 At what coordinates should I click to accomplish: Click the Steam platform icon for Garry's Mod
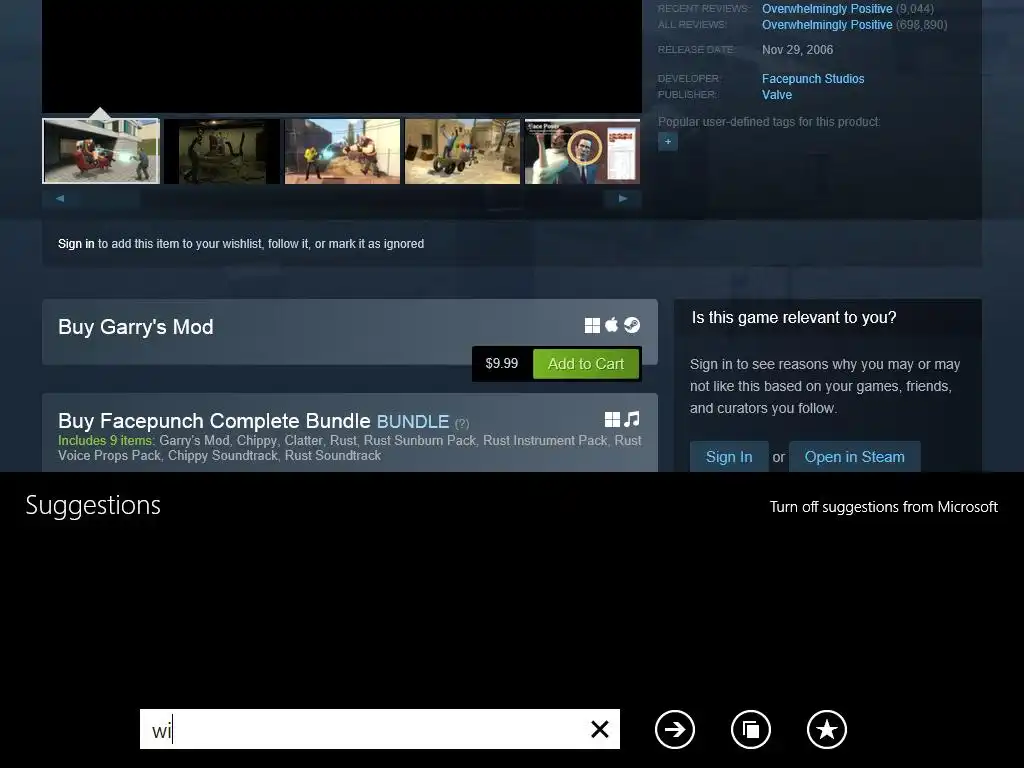(632, 325)
